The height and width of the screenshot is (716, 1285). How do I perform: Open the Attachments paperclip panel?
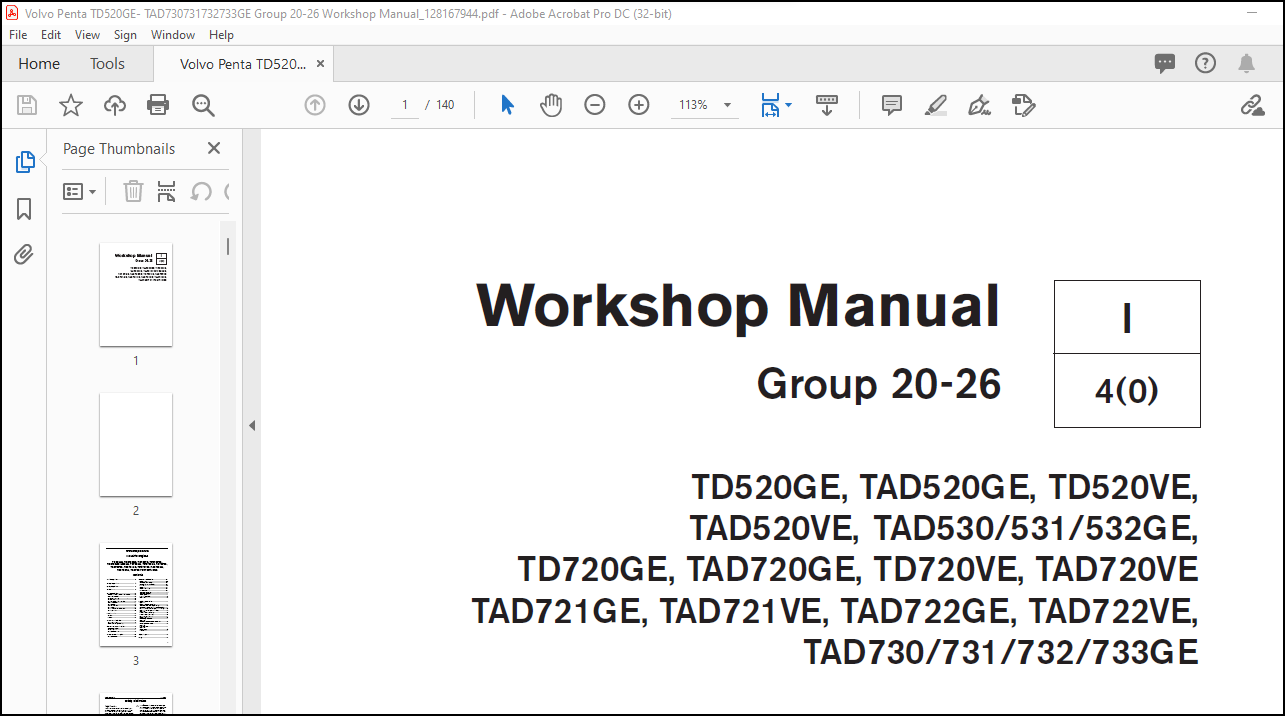24,255
